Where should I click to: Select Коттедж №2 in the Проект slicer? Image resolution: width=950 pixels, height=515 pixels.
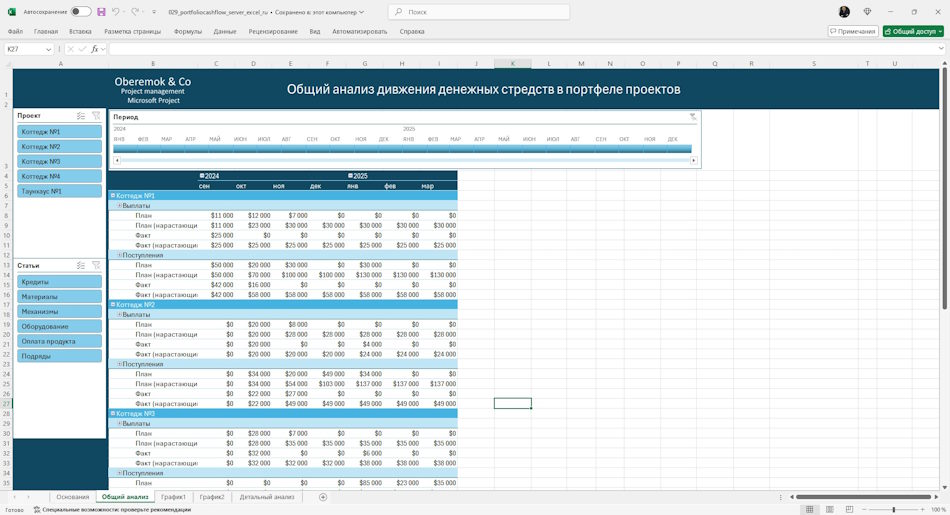pos(59,147)
